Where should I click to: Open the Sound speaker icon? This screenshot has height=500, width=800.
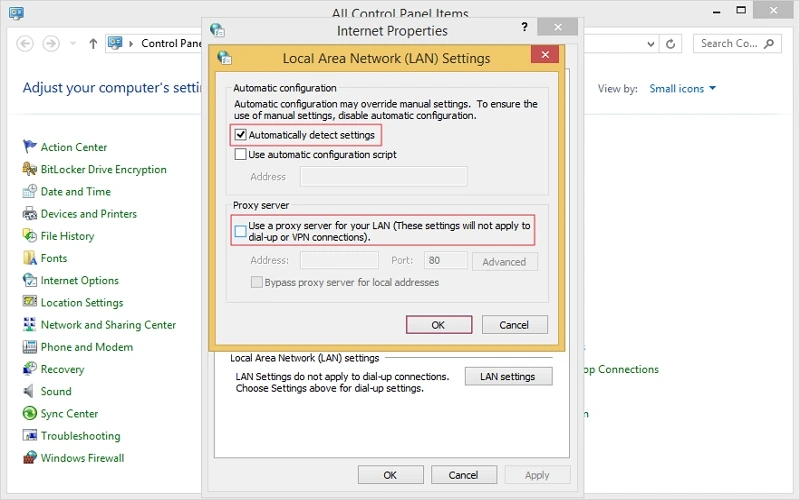[30, 391]
